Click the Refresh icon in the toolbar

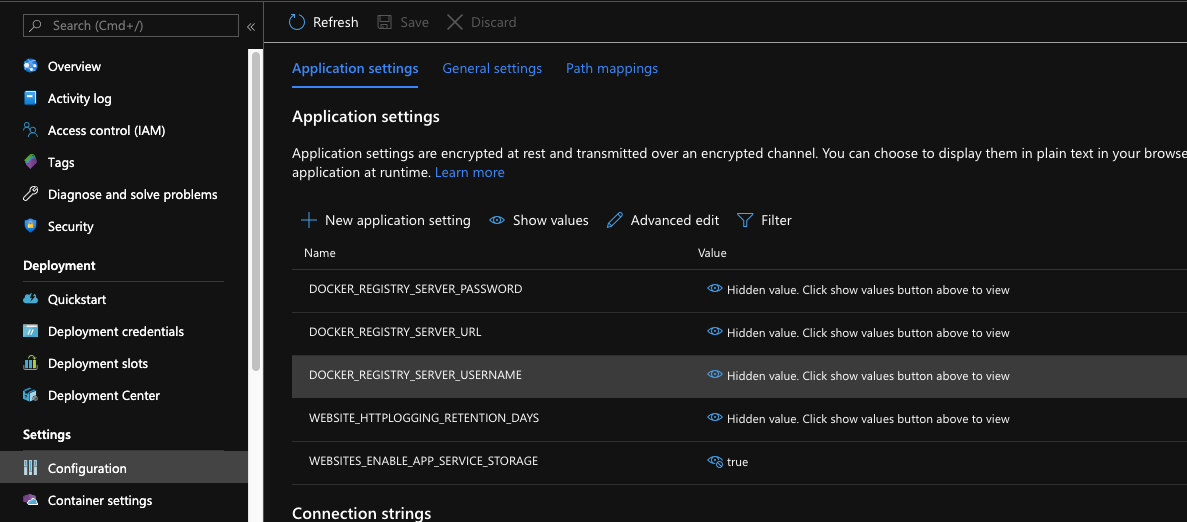(297, 22)
